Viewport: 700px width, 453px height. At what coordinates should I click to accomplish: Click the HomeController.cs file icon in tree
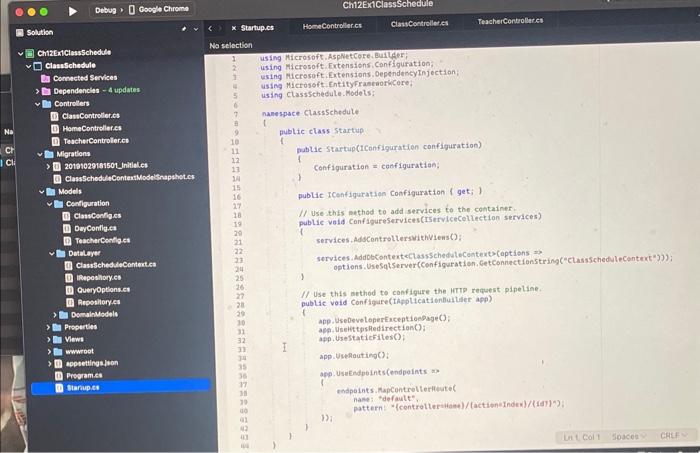(x=55, y=129)
